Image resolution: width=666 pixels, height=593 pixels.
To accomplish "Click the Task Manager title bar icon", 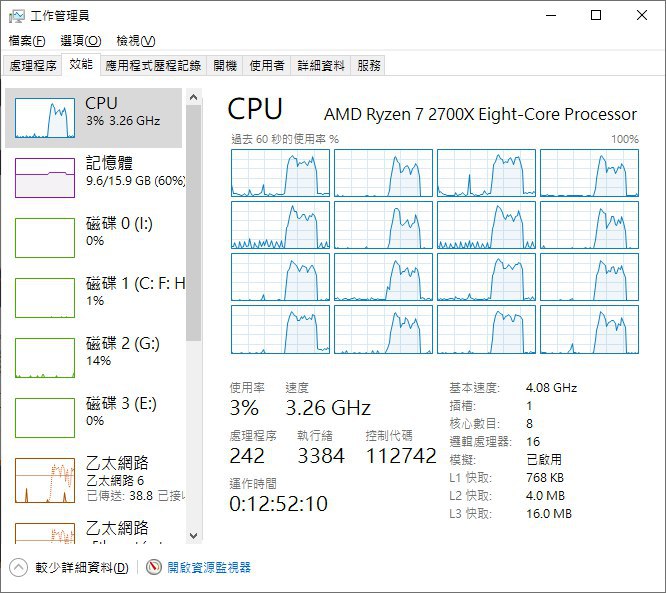I will click(x=17, y=16).
